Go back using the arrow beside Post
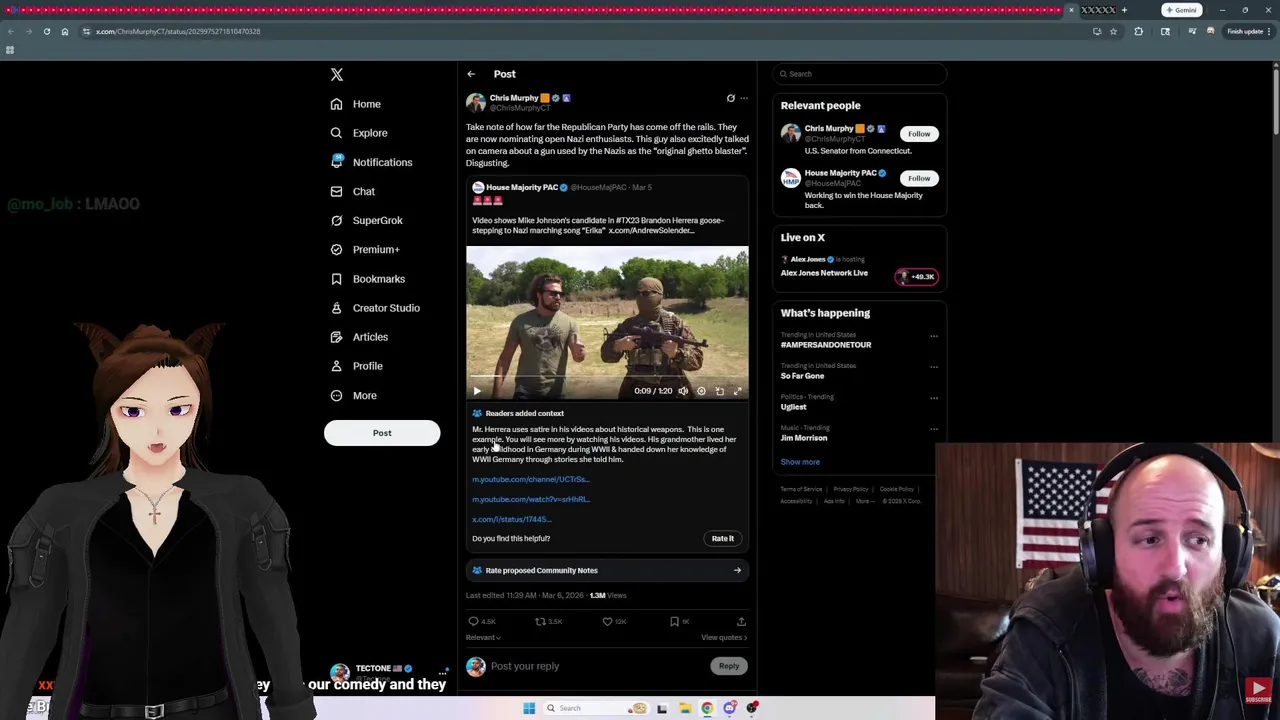The height and width of the screenshot is (720, 1280). (471, 74)
